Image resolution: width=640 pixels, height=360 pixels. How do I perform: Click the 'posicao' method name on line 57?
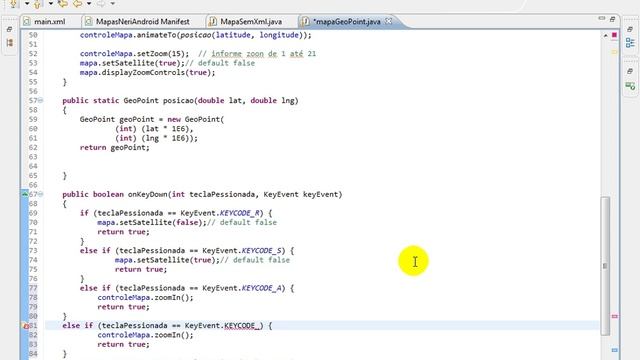point(178,100)
